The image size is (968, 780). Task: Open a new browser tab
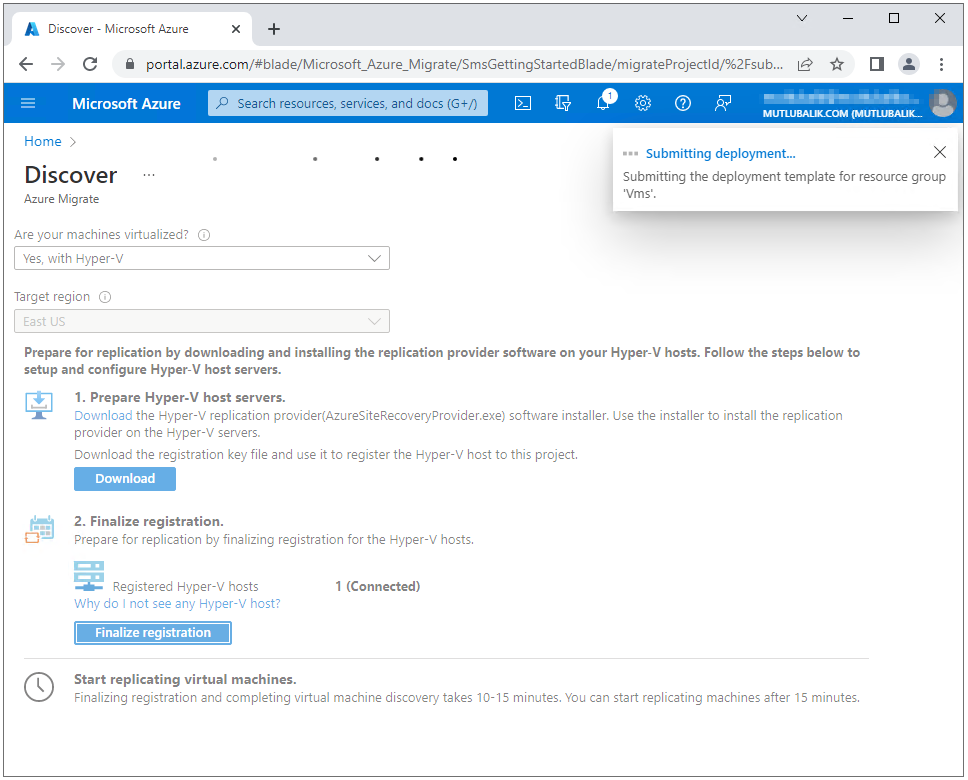[274, 29]
